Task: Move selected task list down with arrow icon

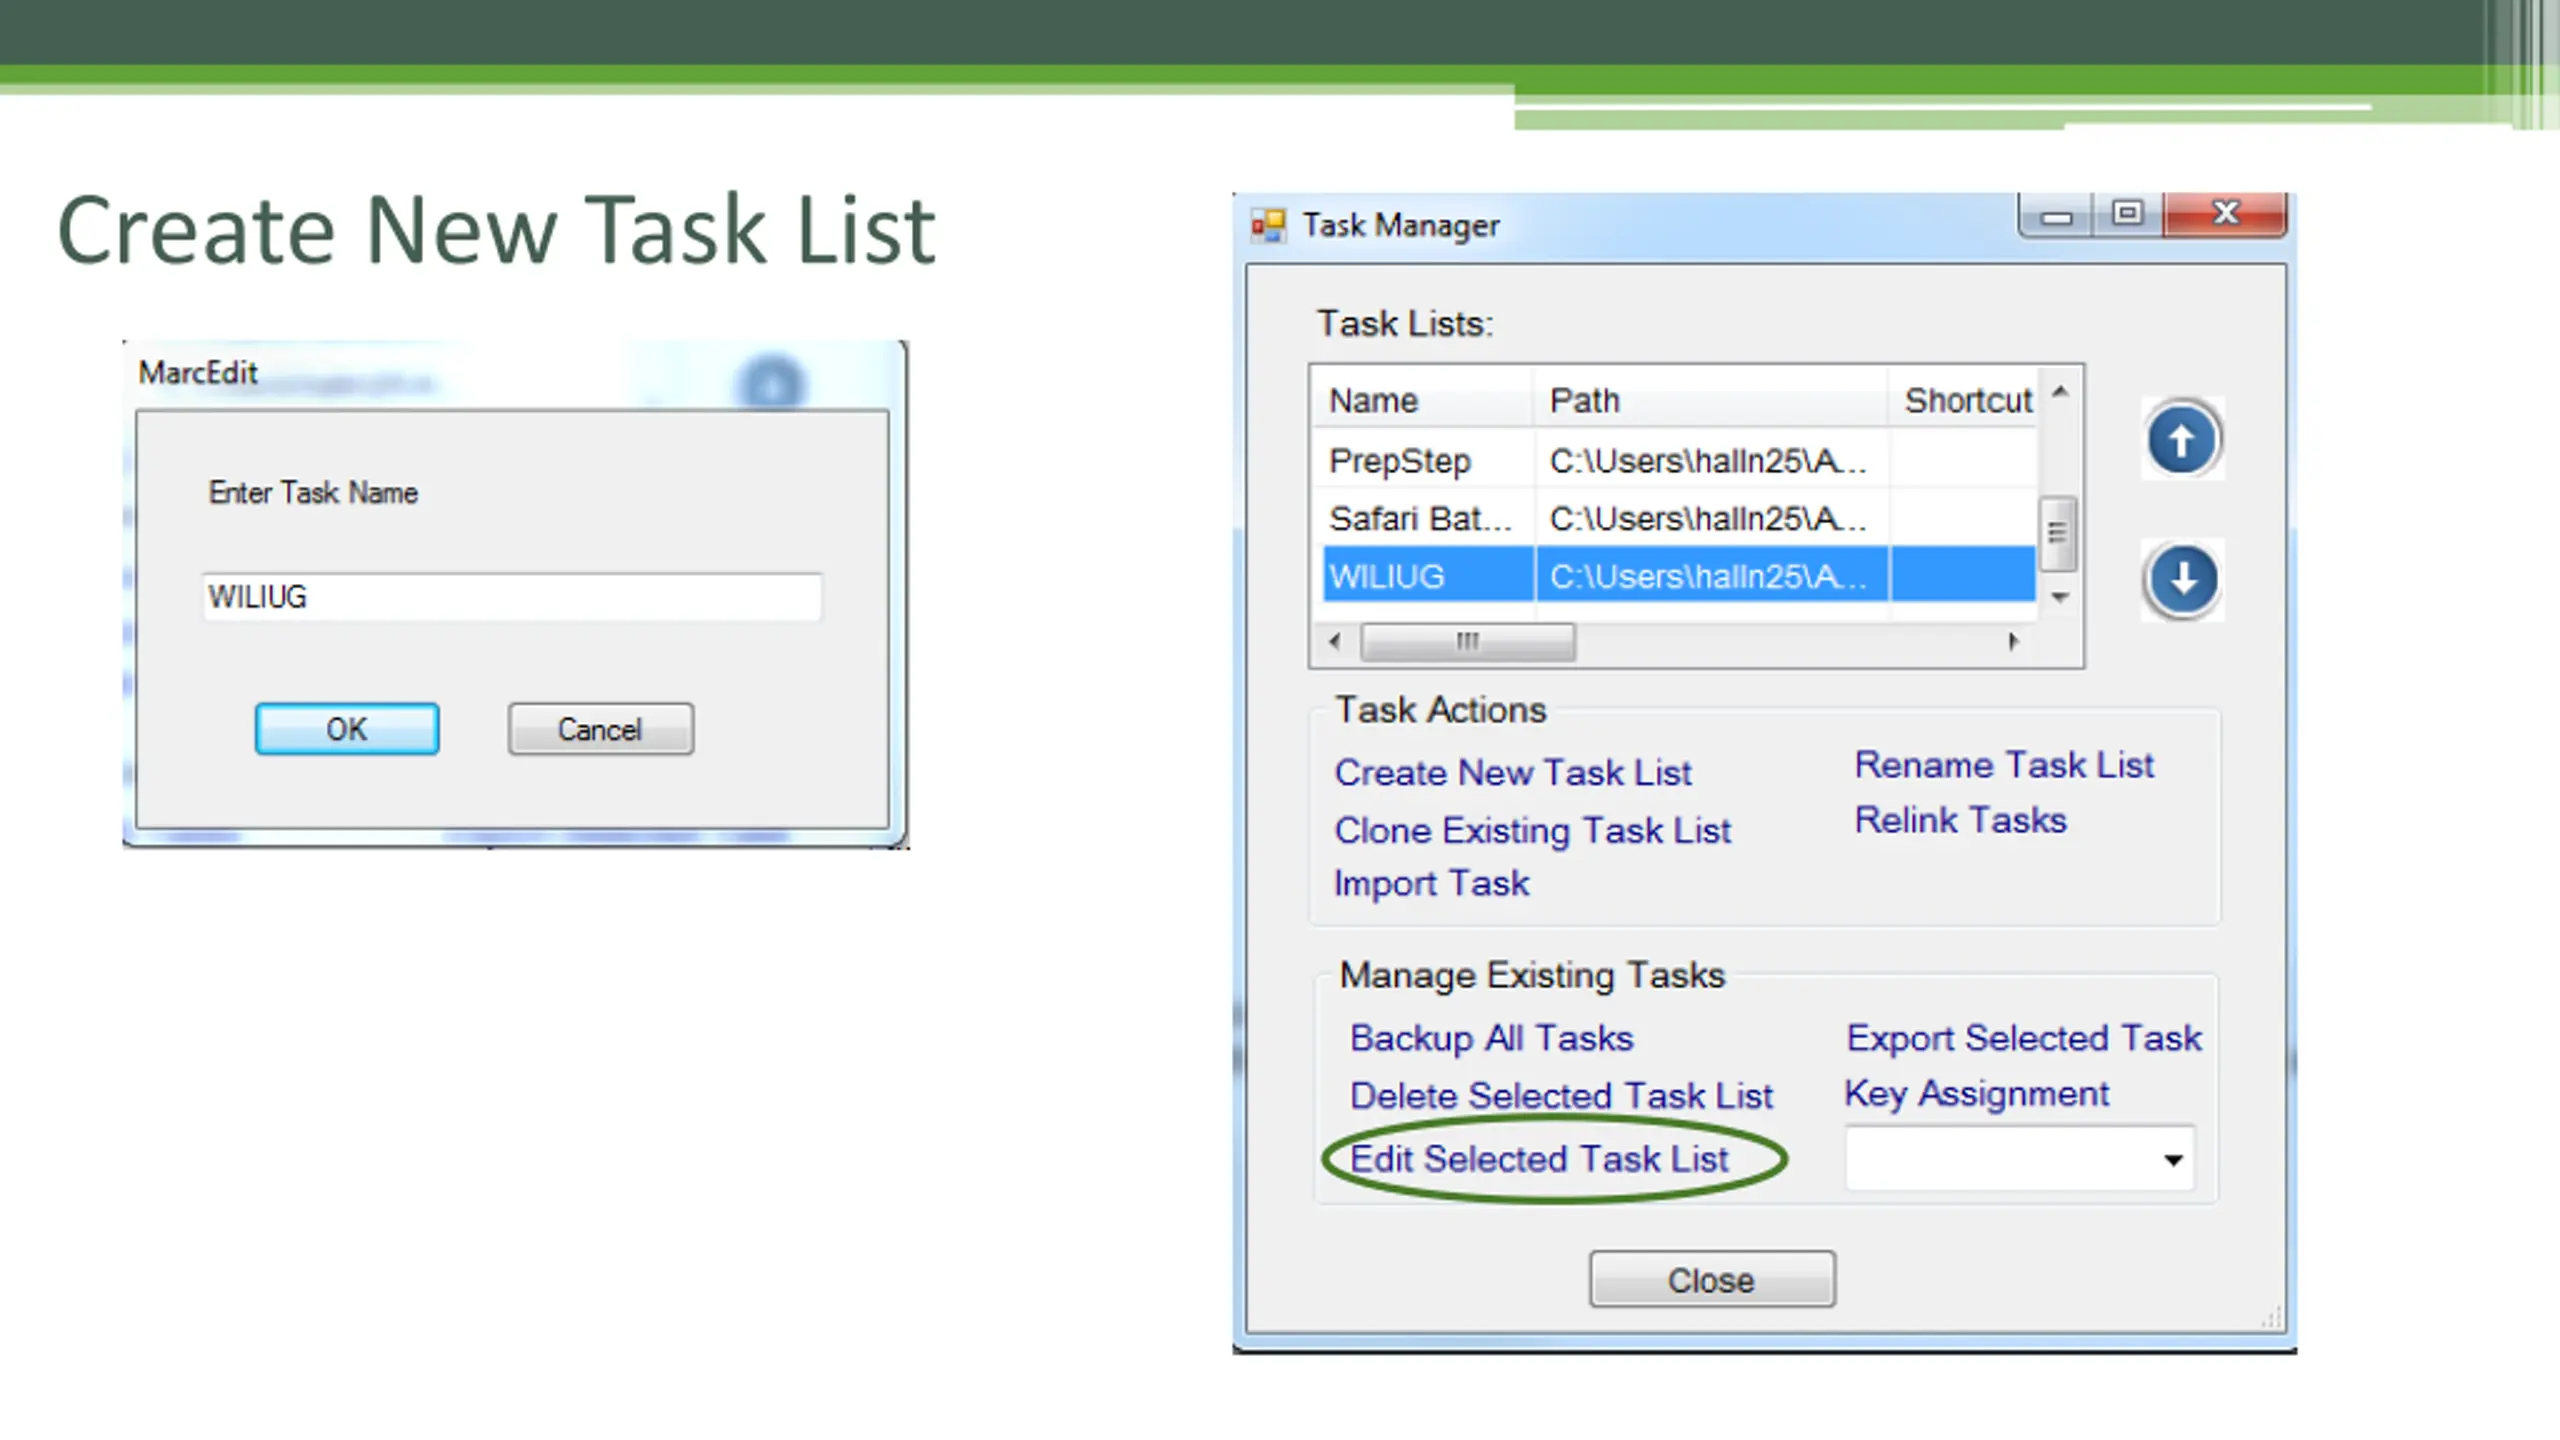Action: (2182, 579)
